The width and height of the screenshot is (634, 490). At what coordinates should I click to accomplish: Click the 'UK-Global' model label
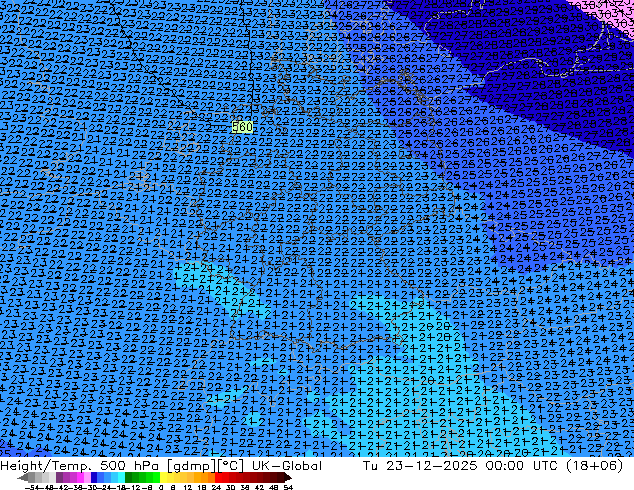287,466
